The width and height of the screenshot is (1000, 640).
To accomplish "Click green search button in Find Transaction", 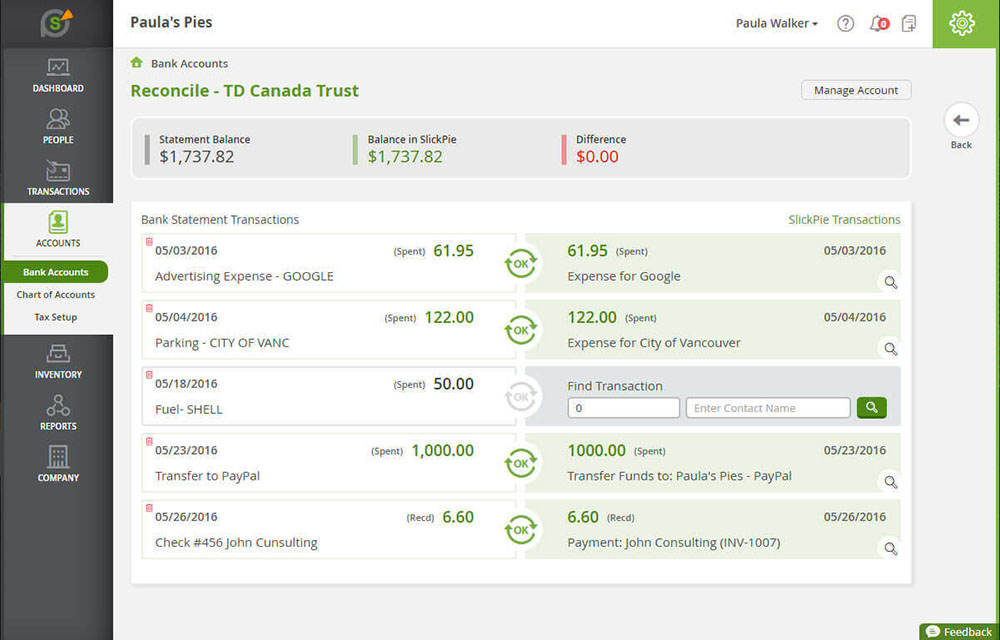I will (872, 408).
